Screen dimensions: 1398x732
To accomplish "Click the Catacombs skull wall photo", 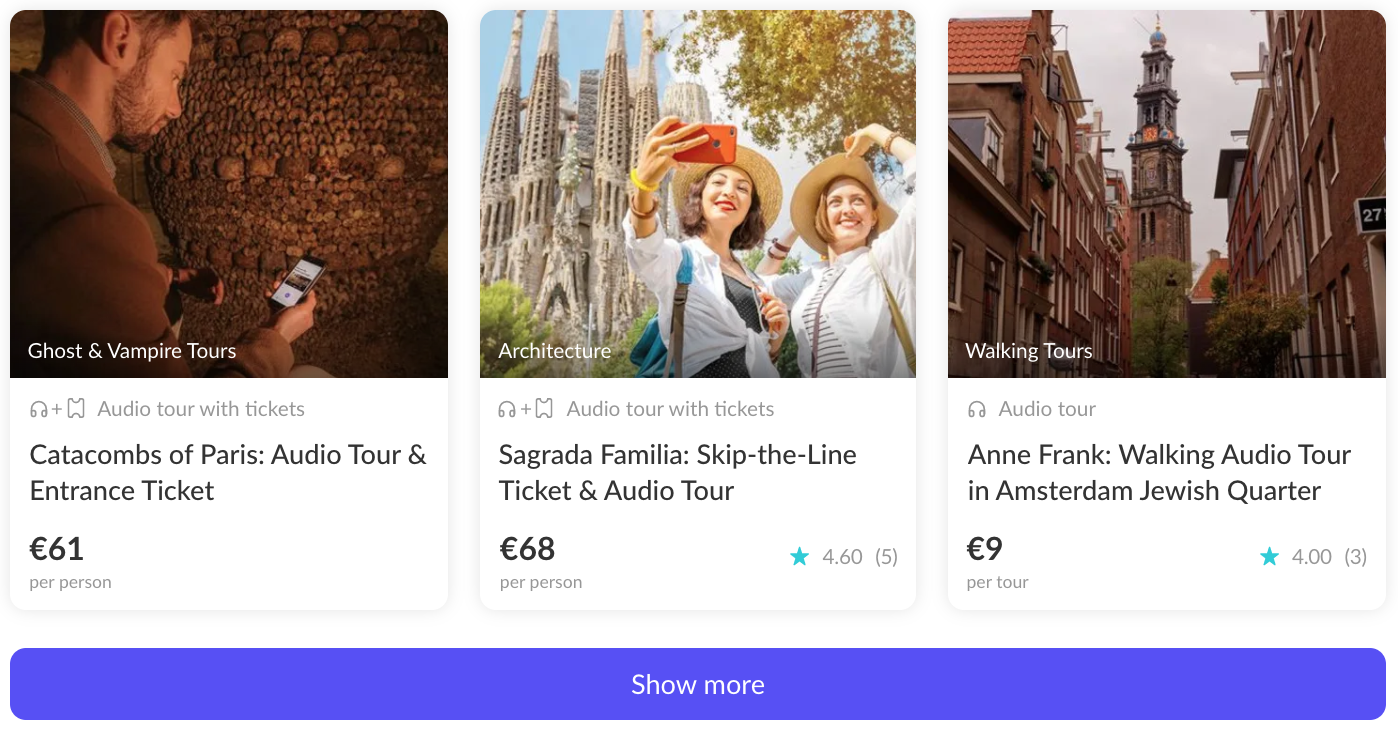I will click(229, 180).
